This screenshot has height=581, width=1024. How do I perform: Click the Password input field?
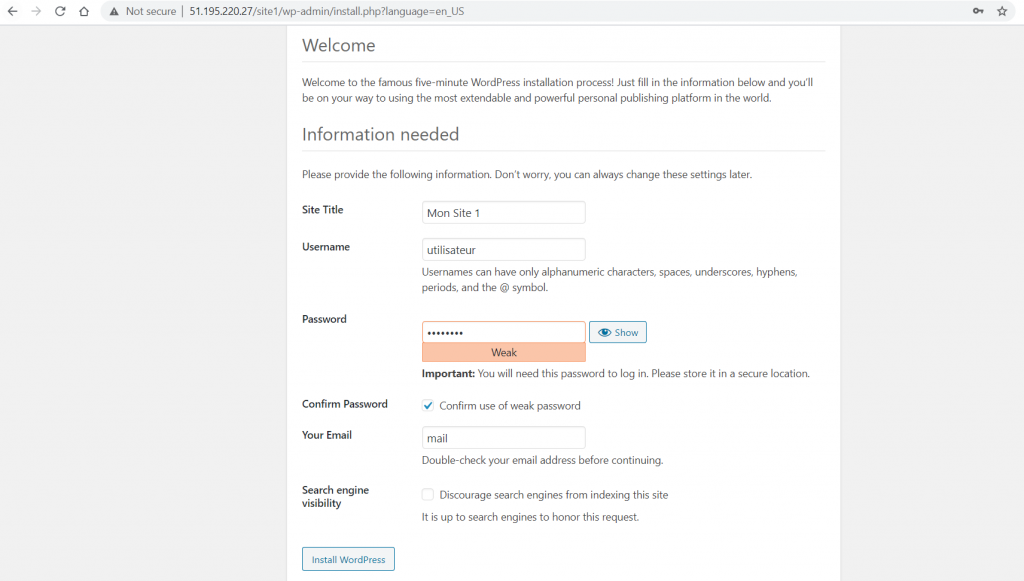pos(504,332)
